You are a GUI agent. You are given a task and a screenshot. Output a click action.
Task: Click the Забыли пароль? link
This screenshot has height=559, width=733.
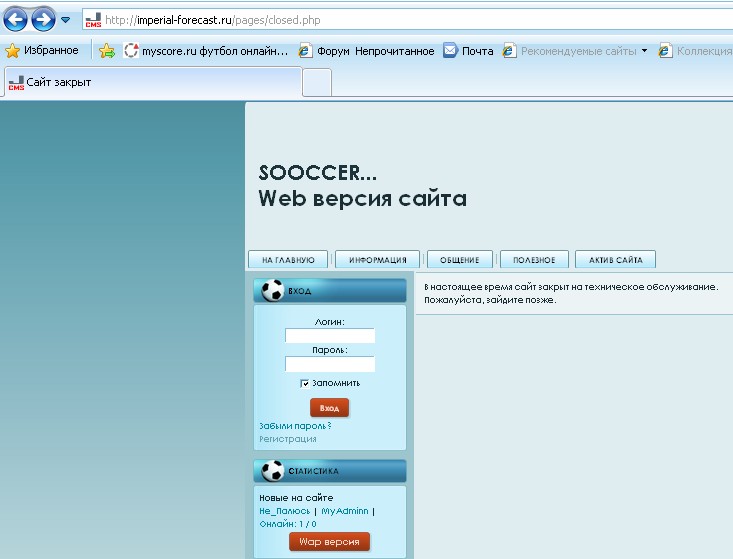tap(294, 426)
